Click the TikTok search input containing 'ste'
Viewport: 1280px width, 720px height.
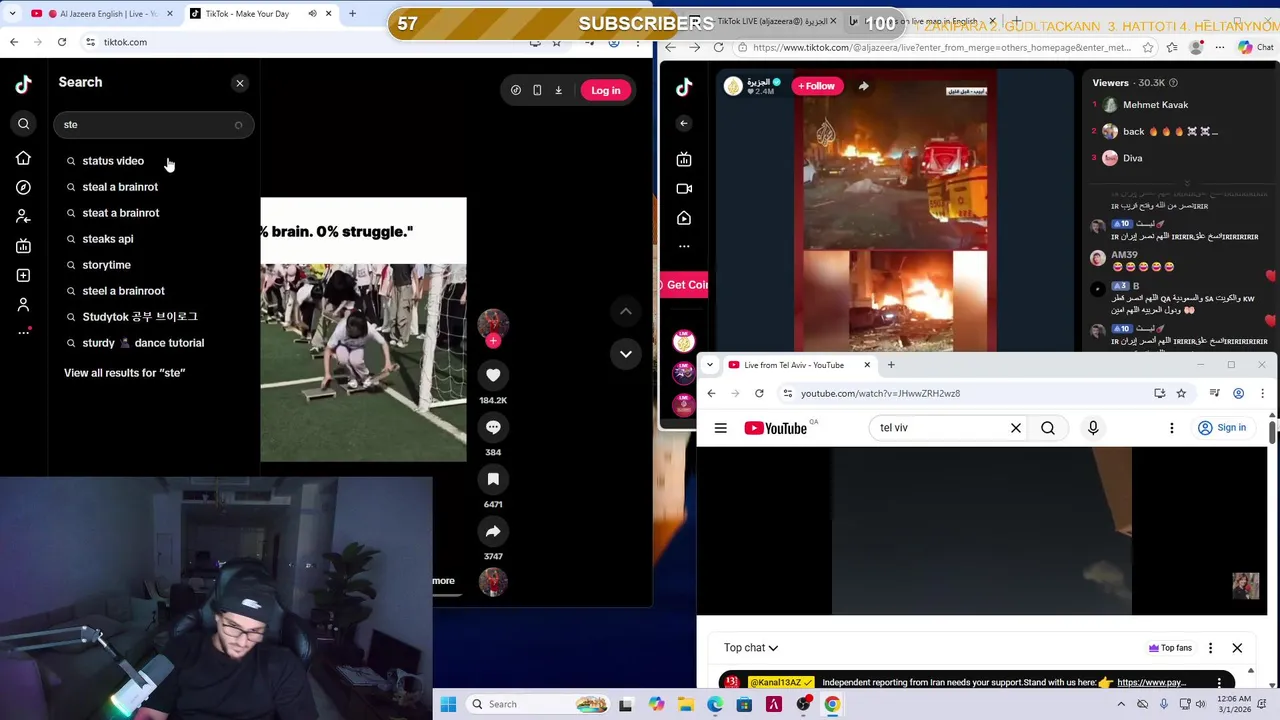[154, 125]
